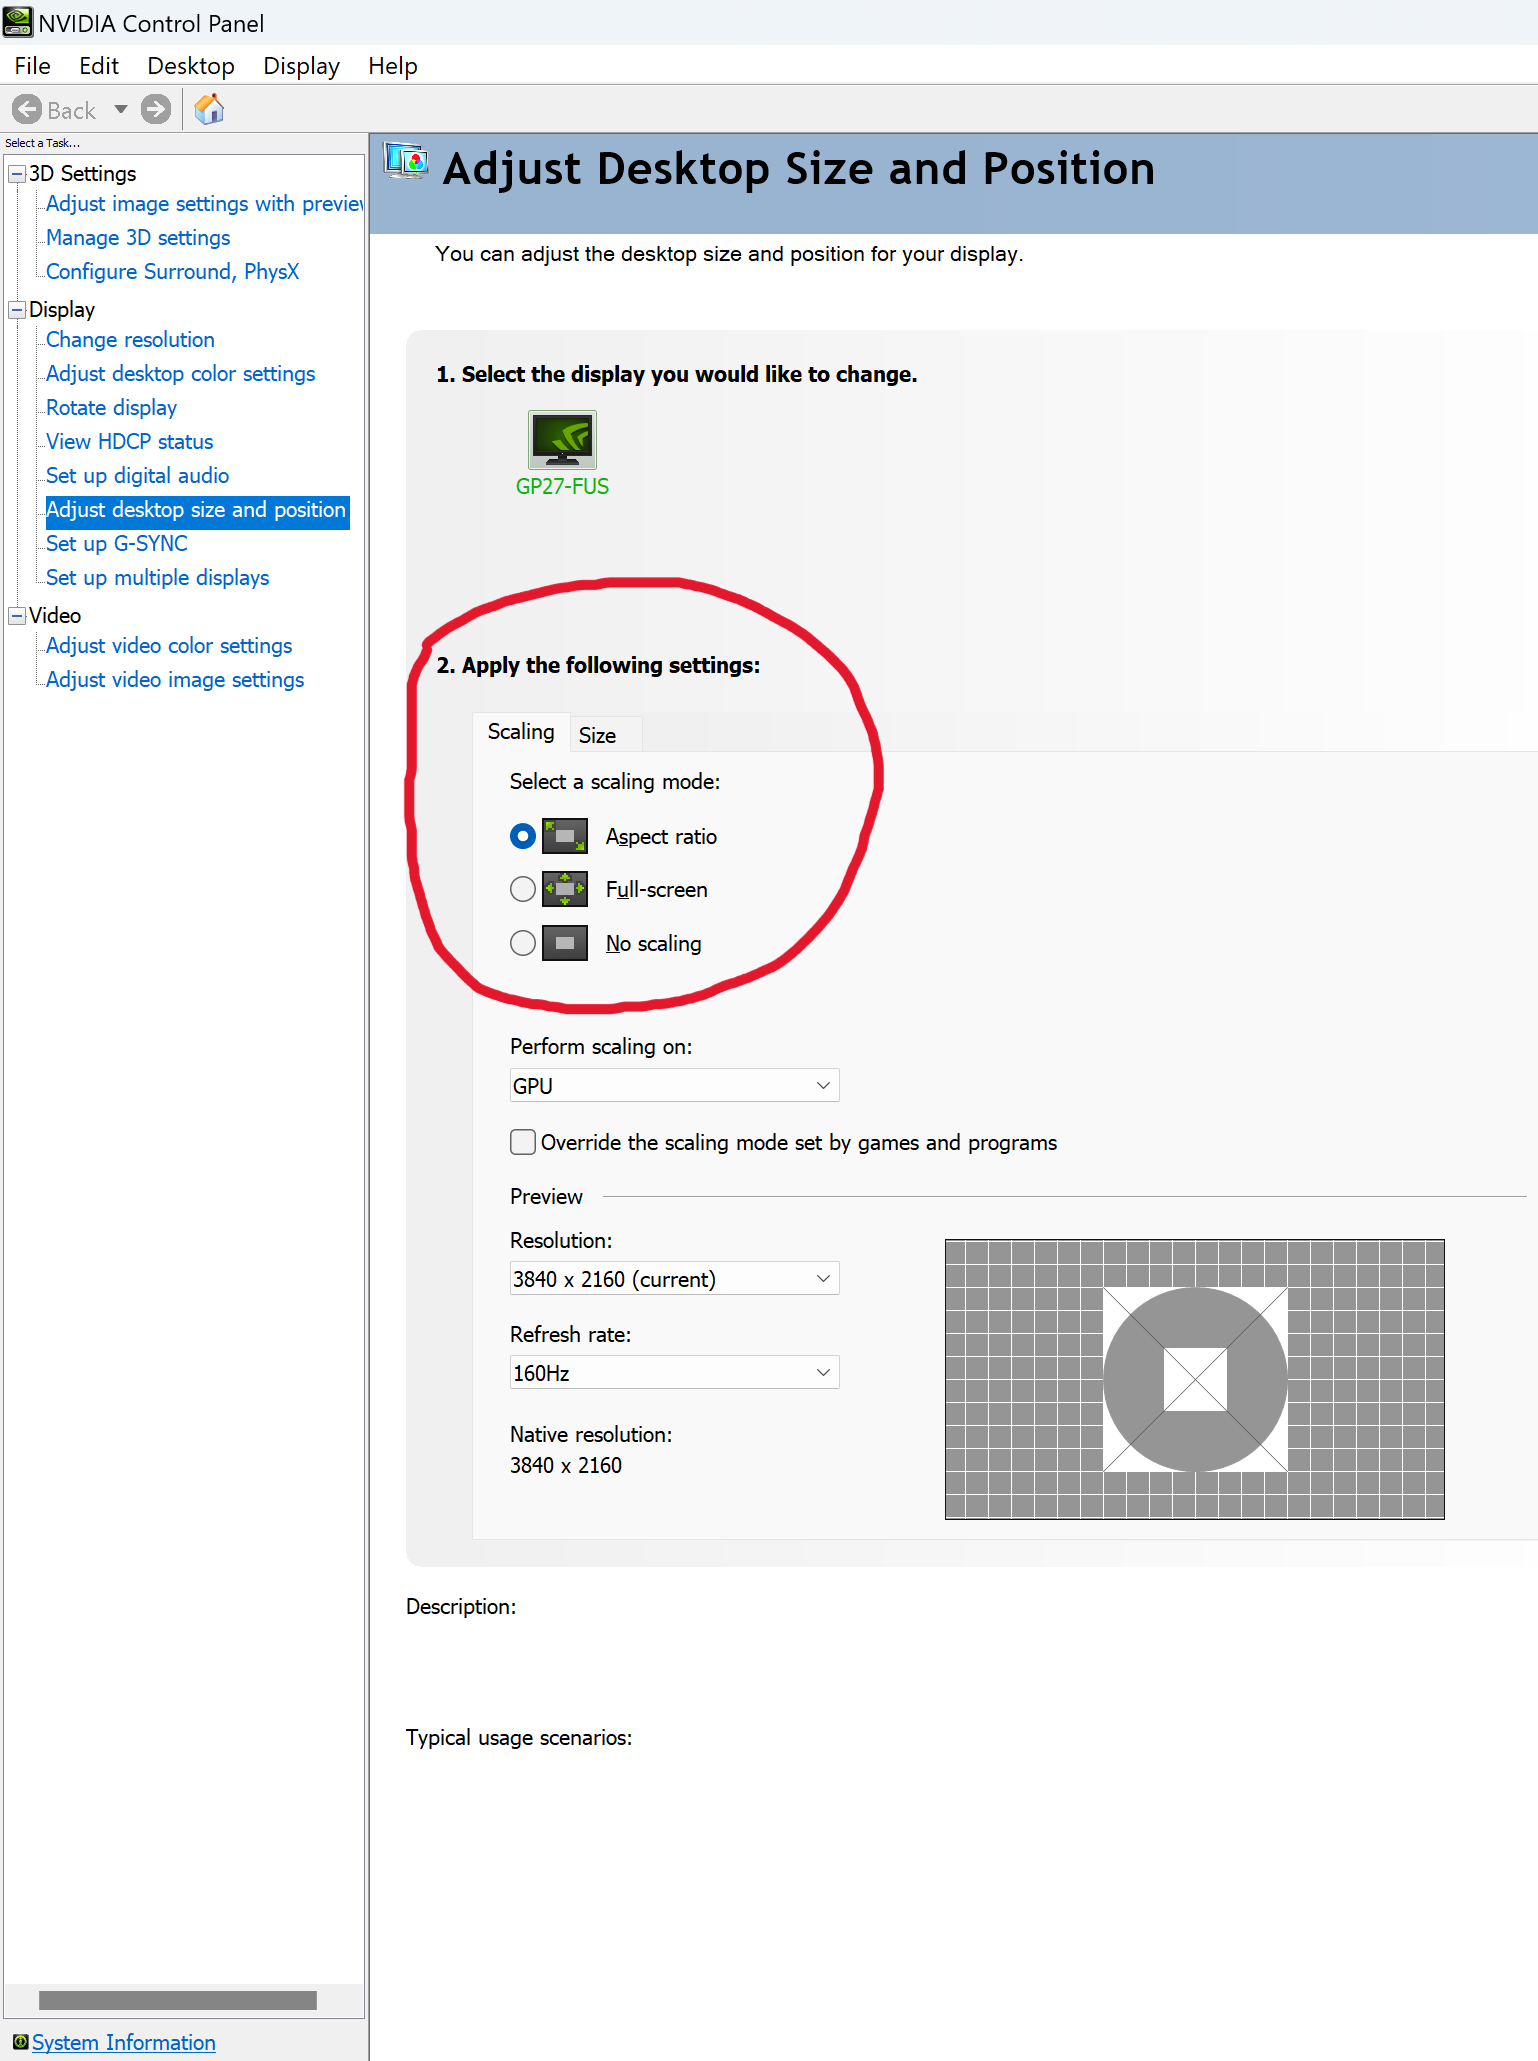Click the scaling preview test pattern
1538x2061 pixels.
1195,1379
